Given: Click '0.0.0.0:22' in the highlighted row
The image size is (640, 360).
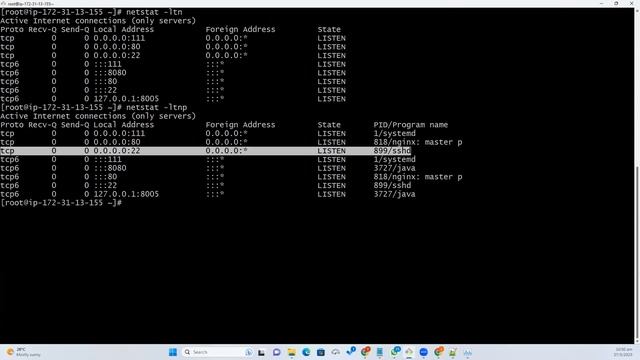Looking at the screenshot, I should pyautogui.click(x=117, y=151).
